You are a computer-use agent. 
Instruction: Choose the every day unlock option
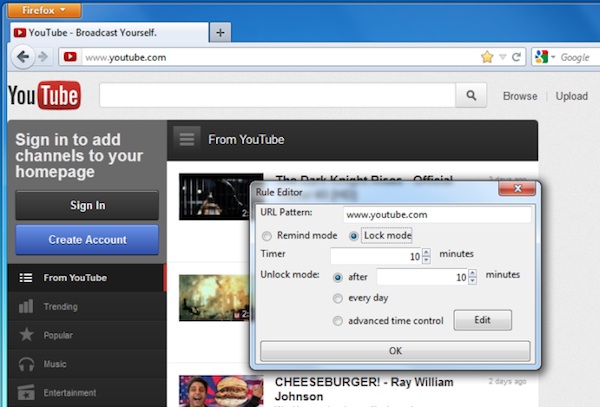(338, 298)
